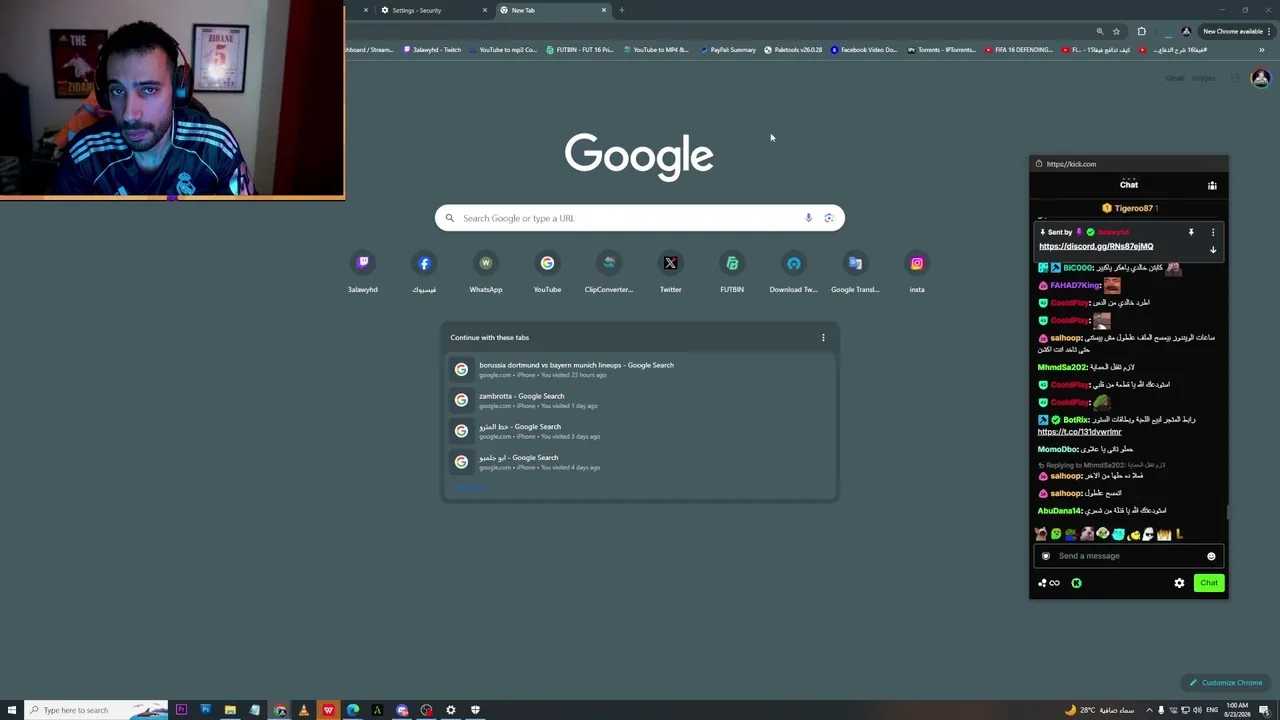
Task: Open the Download Tw... shortcut tile
Action: [x=793, y=272]
